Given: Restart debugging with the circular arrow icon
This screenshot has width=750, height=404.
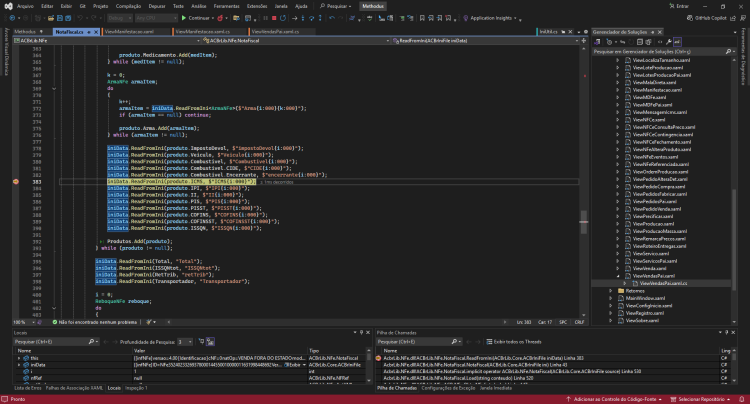Looking at the screenshot, I should 283,18.
